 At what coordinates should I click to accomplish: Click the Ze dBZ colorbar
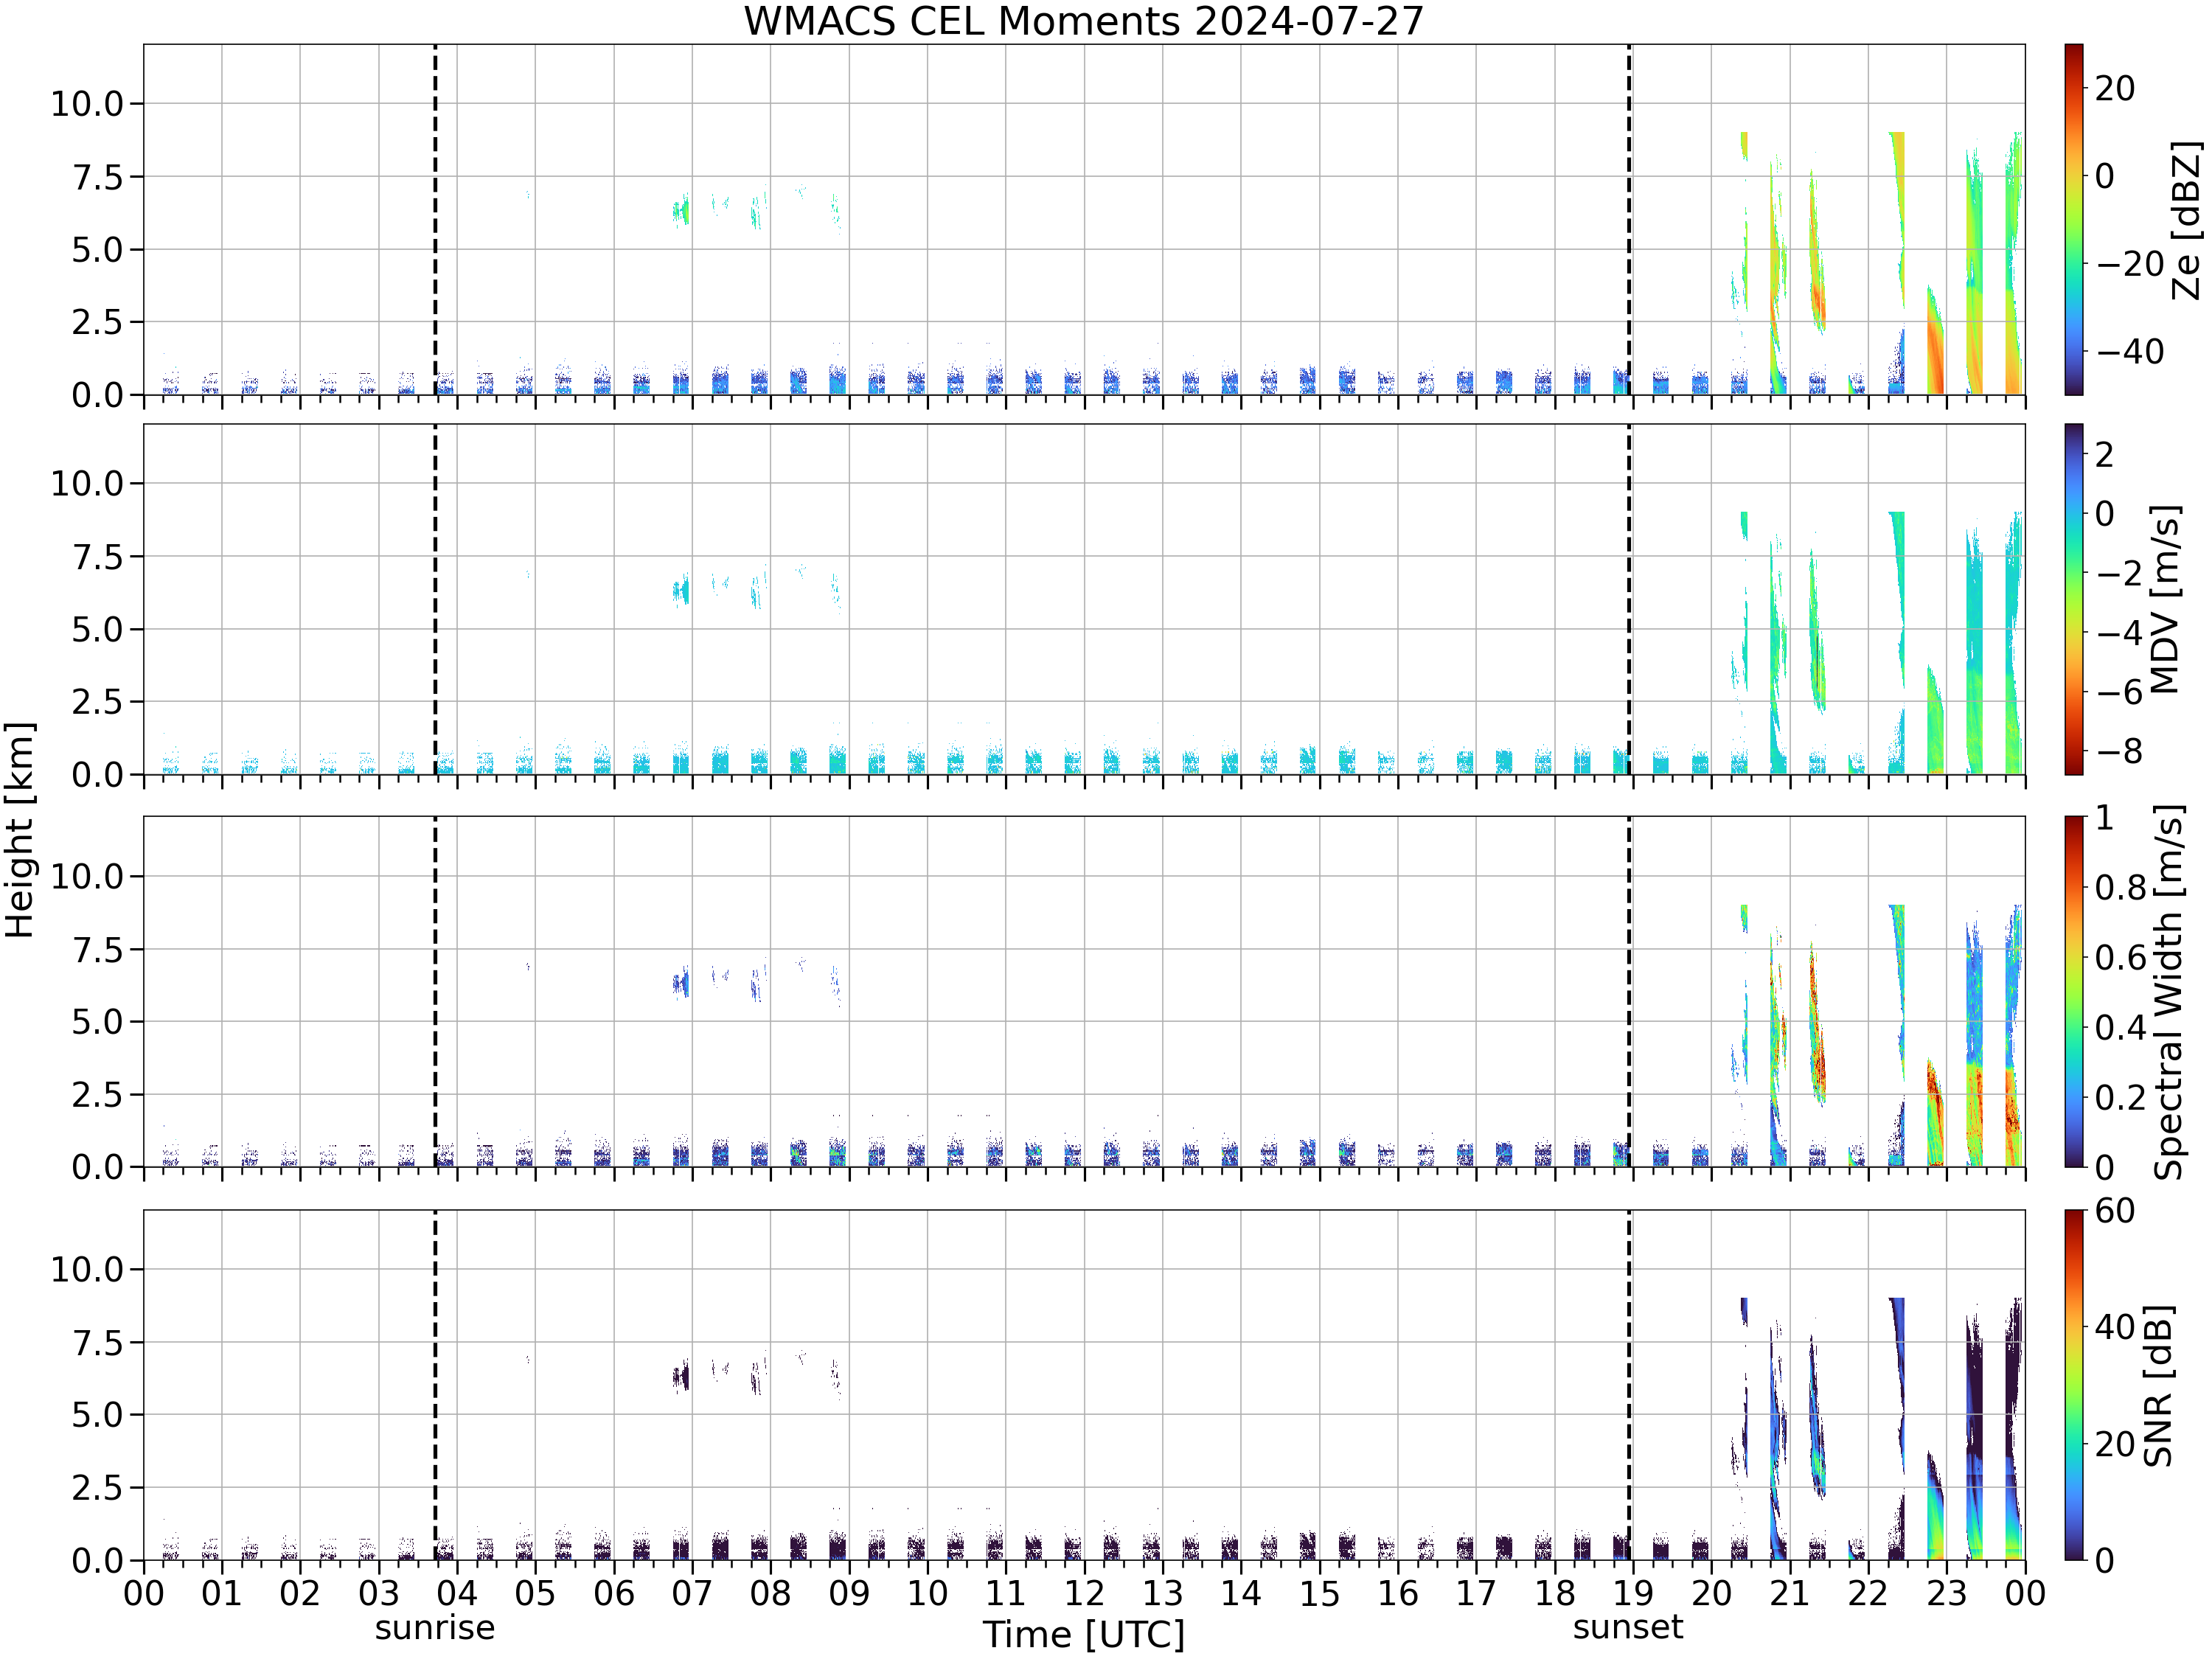point(2073,219)
